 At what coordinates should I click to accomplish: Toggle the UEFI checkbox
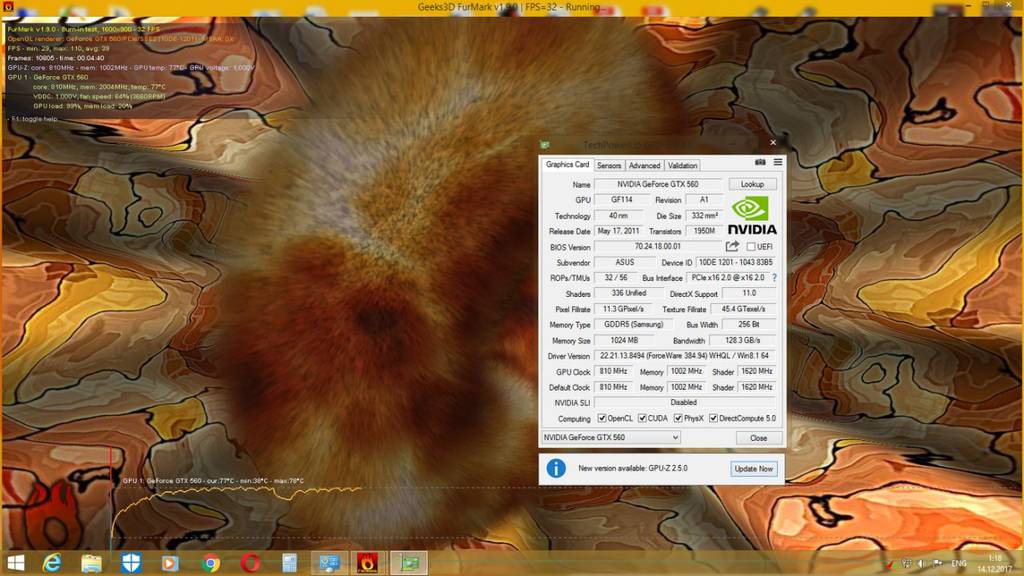[750, 247]
